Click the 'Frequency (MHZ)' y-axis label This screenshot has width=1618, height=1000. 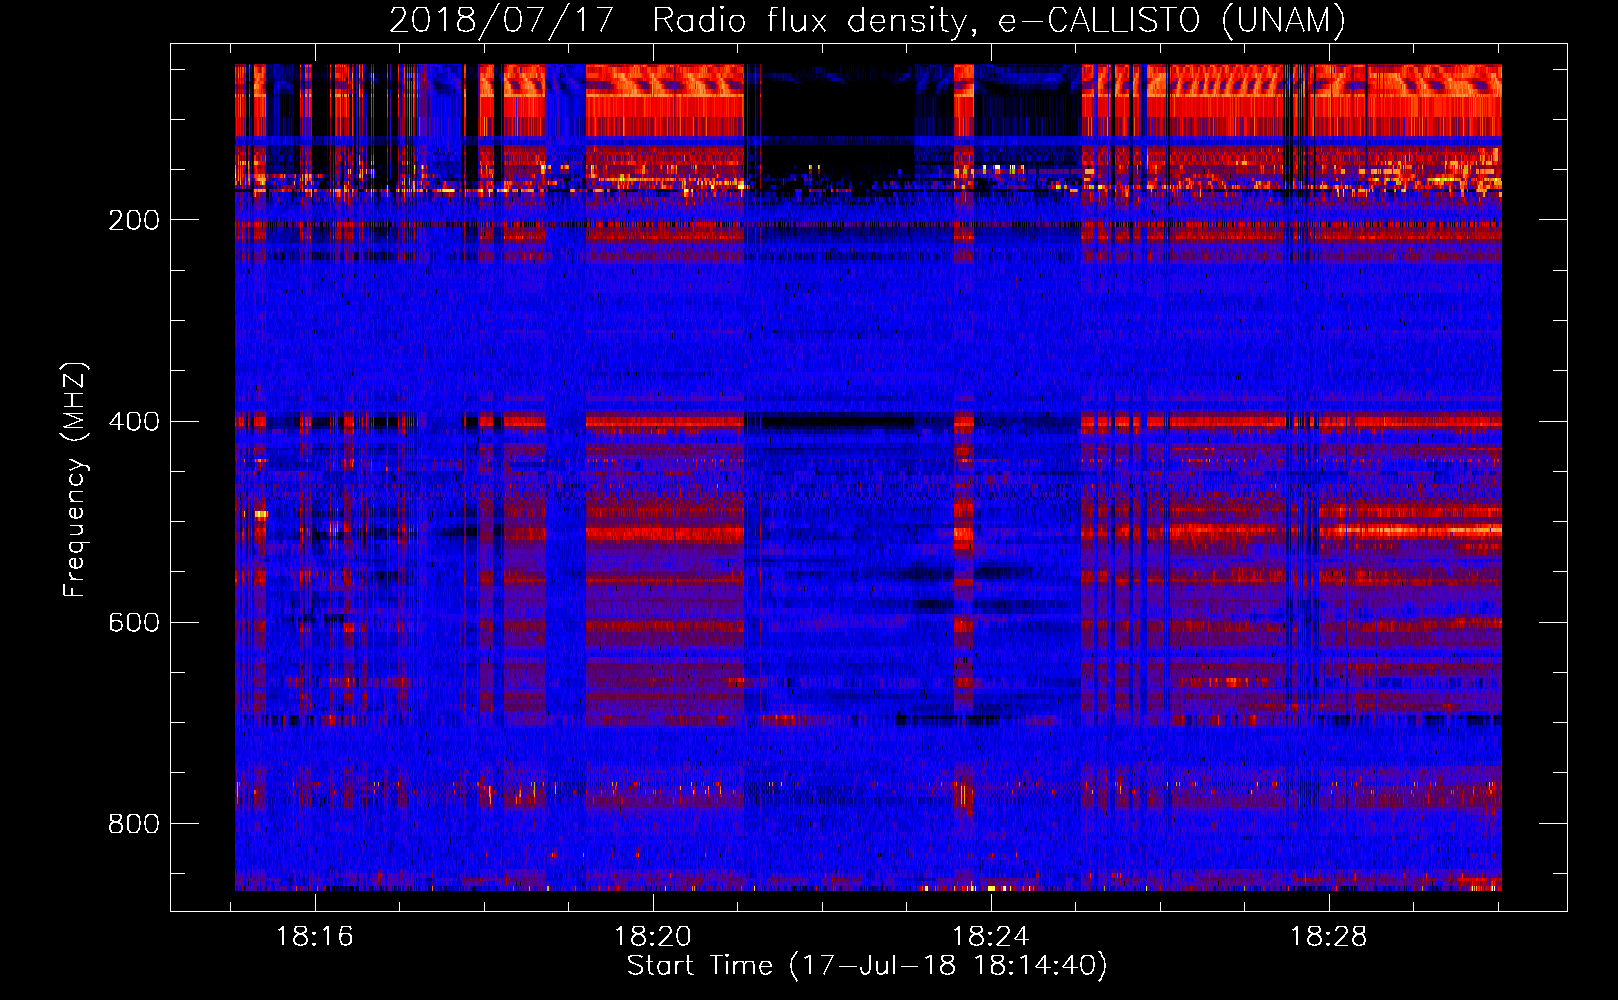tap(75, 479)
